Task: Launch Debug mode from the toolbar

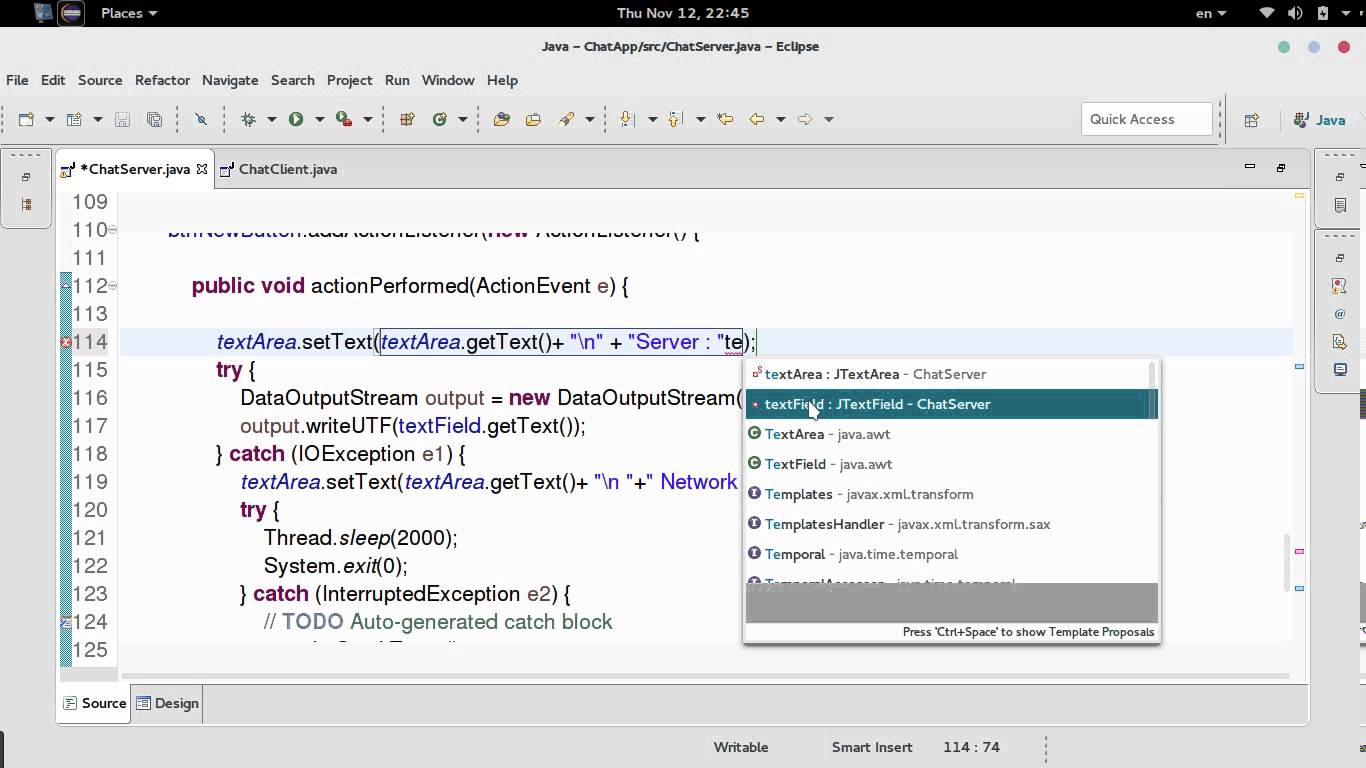Action: point(250,119)
